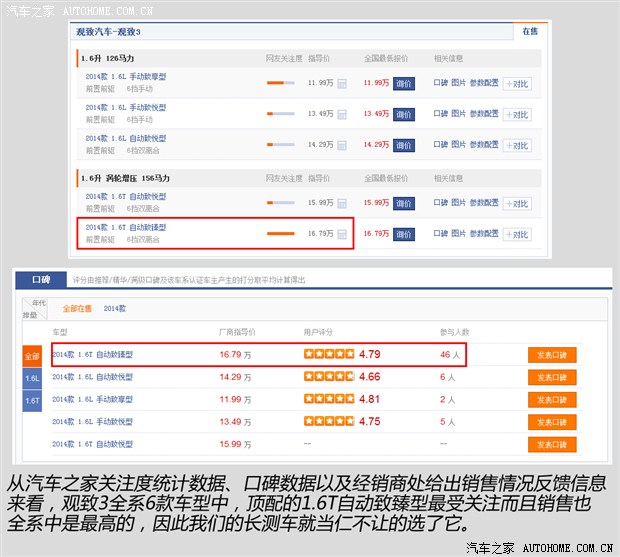Image resolution: width=620 pixels, height=557 pixels.
Task: Click star rating icons for the 4.66 score
Action: (x=329, y=377)
